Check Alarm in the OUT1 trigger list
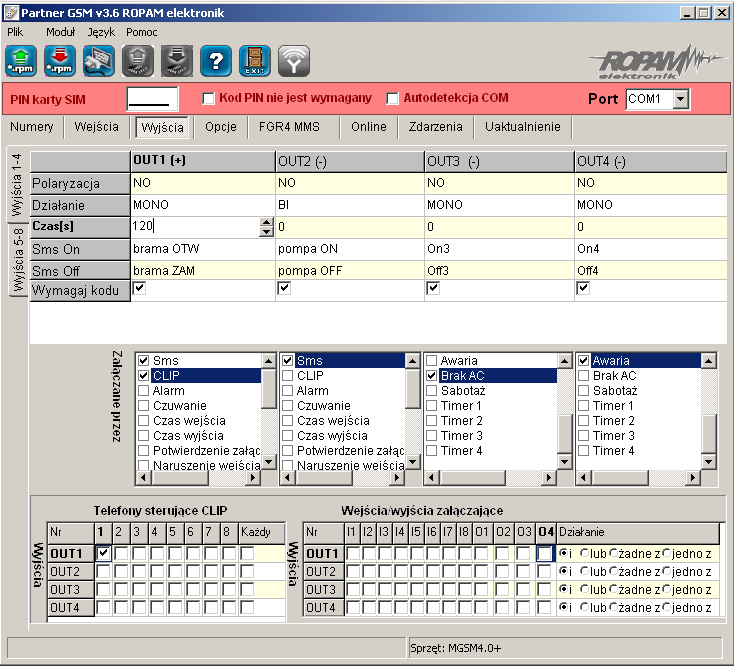The image size is (734, 666). coord(144,391)
